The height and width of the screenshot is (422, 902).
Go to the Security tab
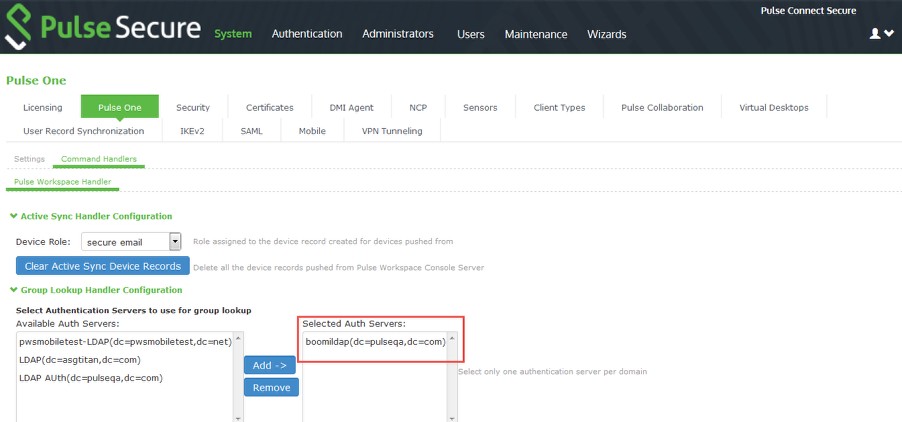(x=193, y=108)
